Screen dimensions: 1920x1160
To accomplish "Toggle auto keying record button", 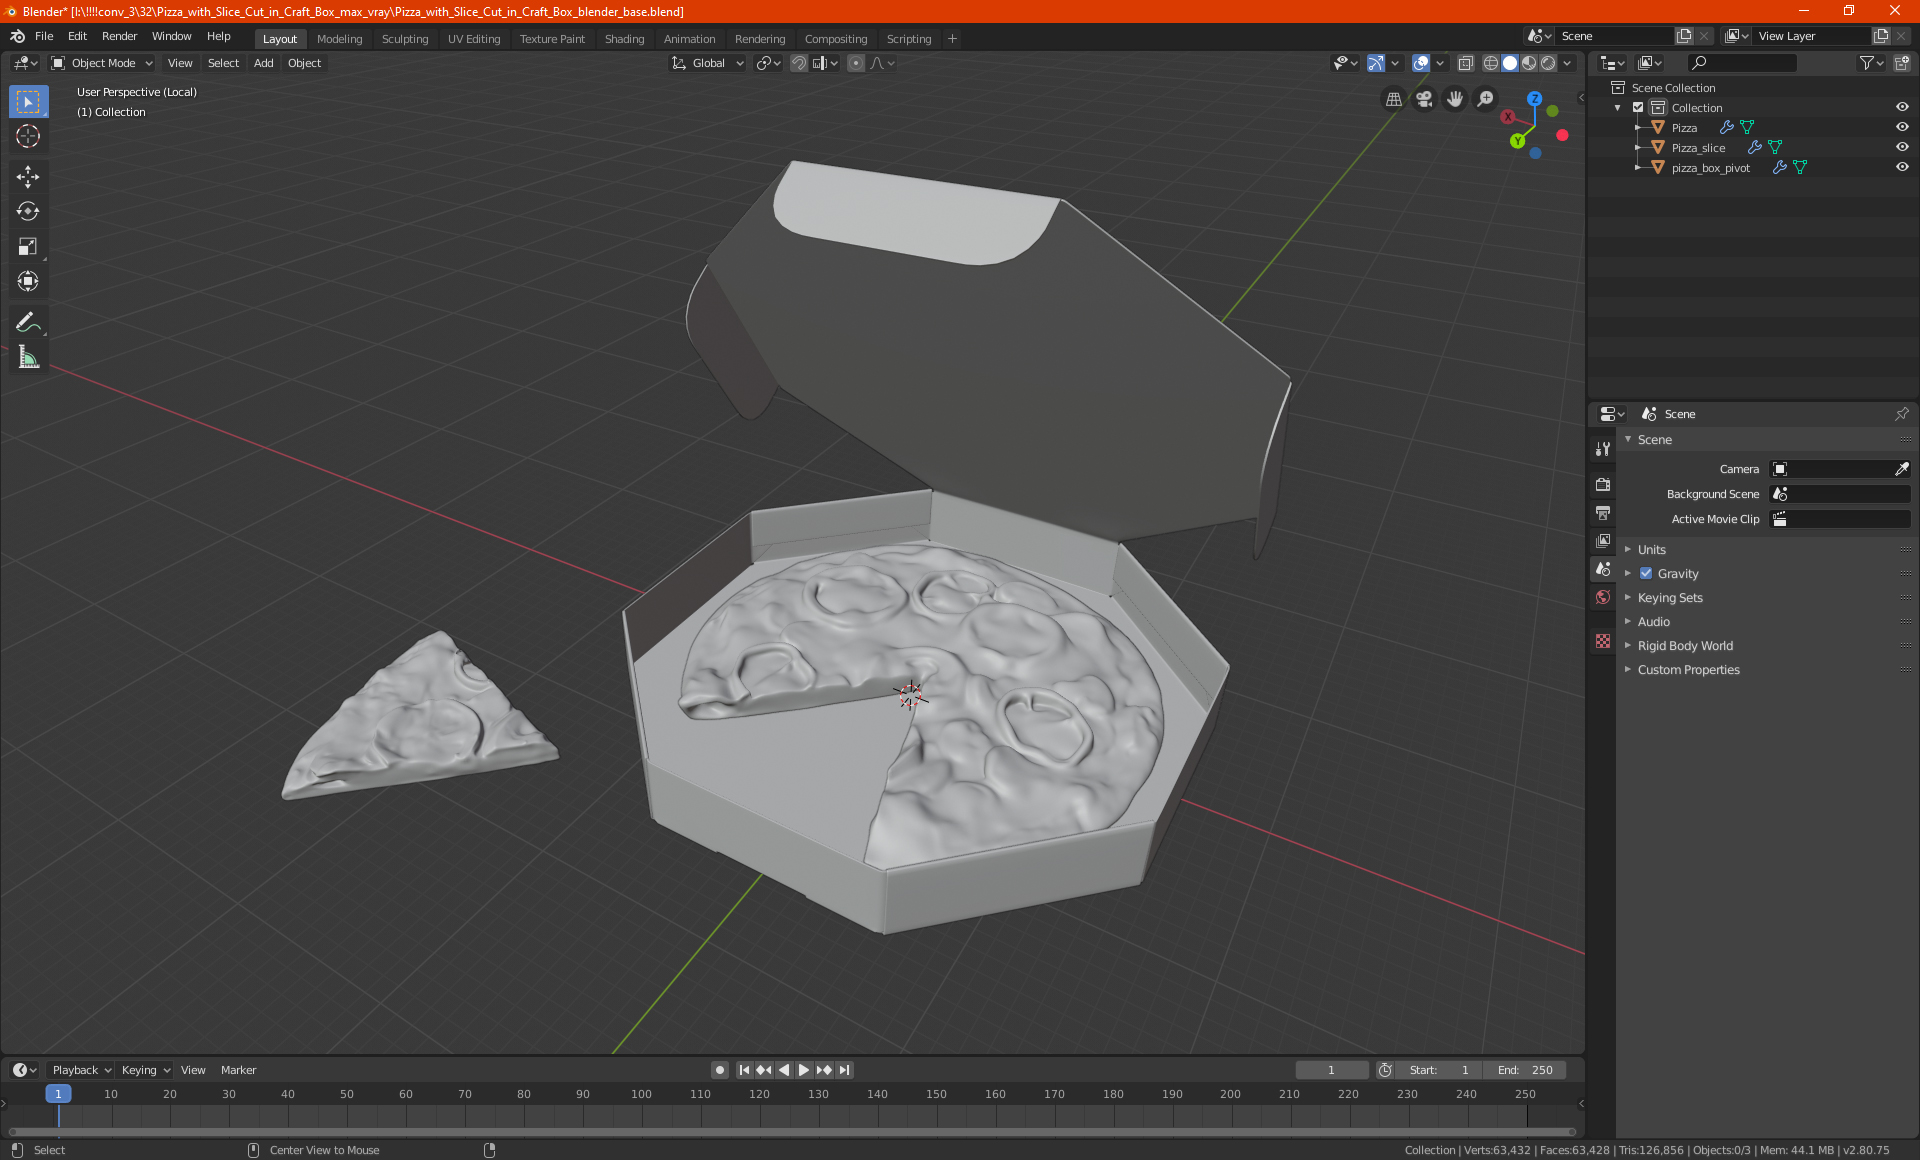I will (720, 1070).
